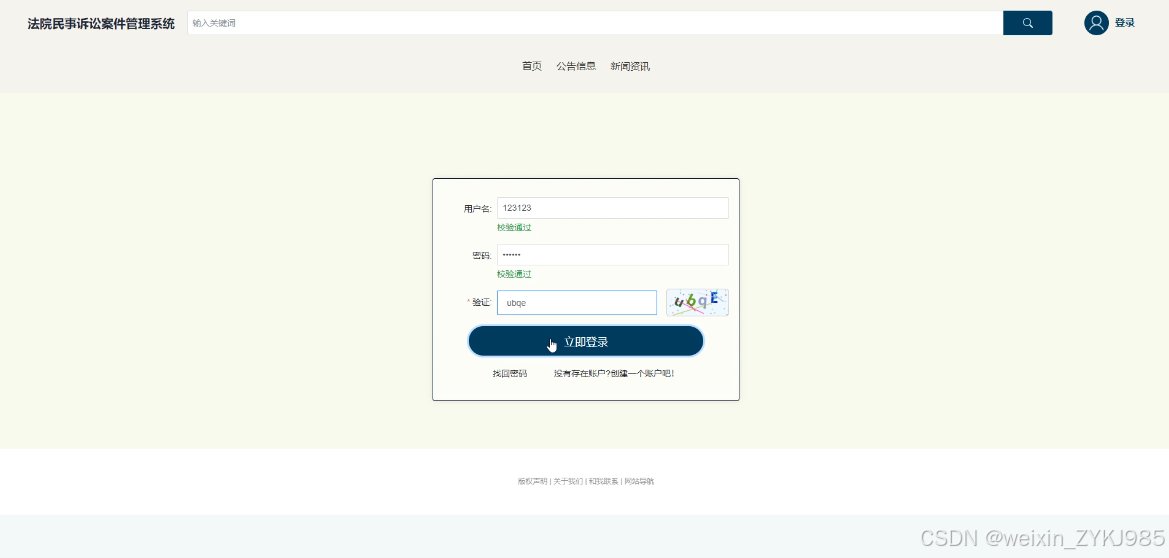
Task: Click the 用户名: label
Action: coord(478,209)
